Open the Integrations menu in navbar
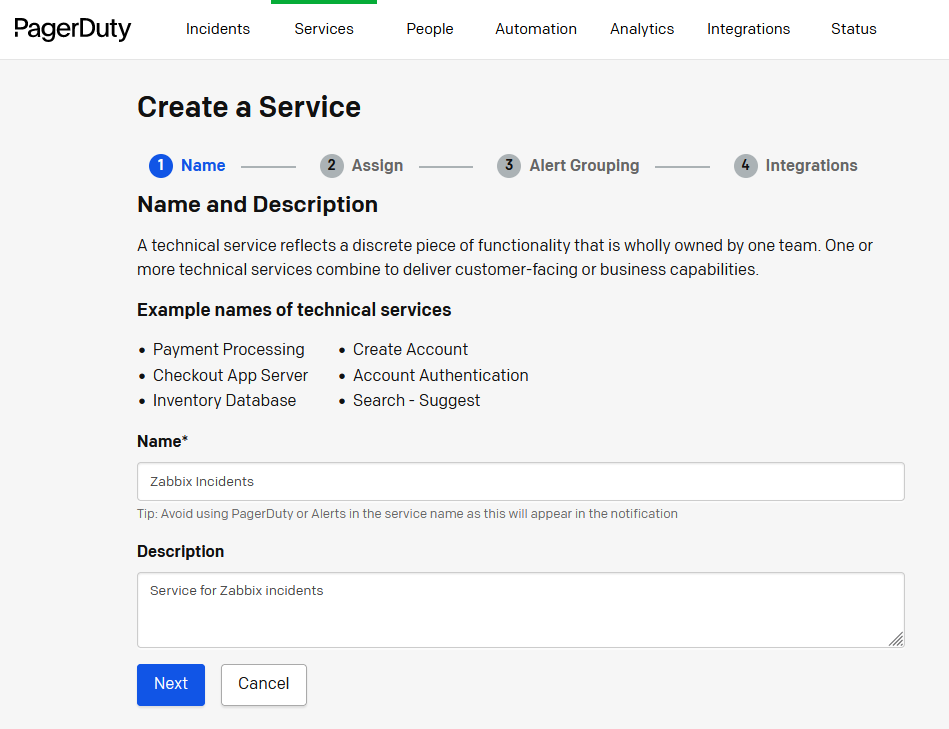Screen dimensions: 949x729 pos(748,29)
